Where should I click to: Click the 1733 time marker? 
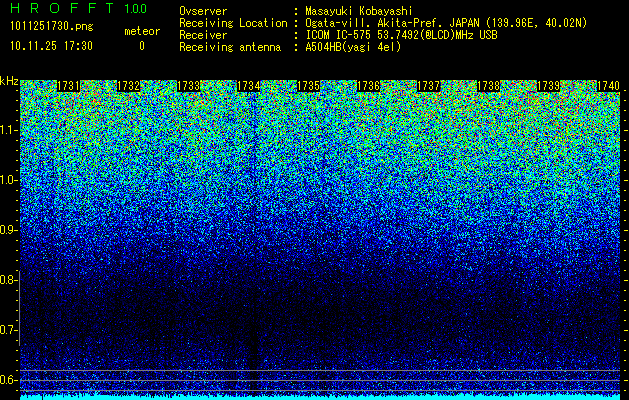[189, 86]
